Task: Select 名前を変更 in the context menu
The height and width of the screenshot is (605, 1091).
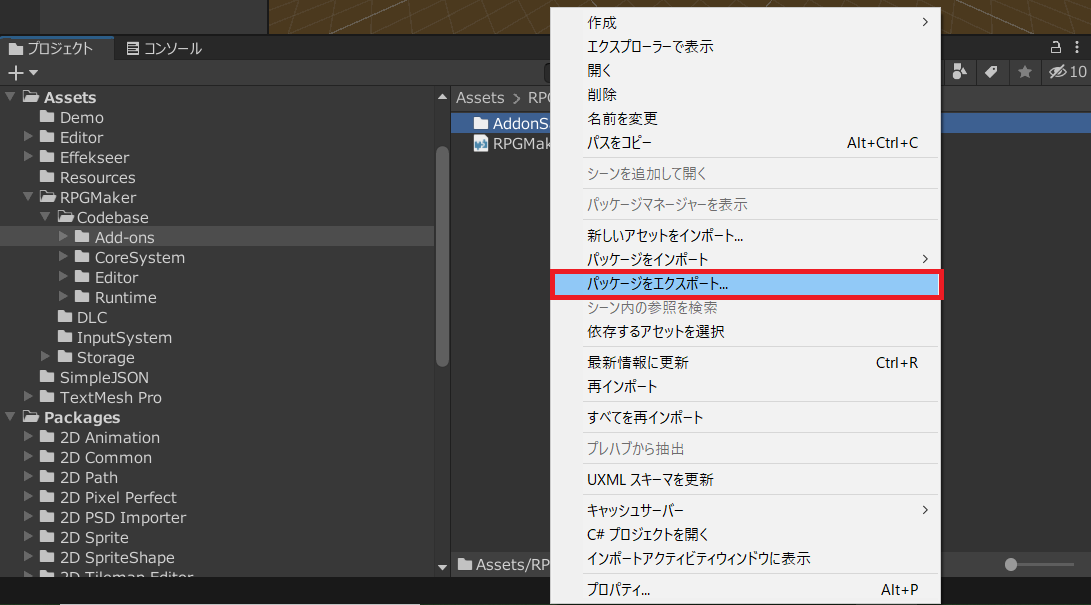Action: tap(622, 118)
